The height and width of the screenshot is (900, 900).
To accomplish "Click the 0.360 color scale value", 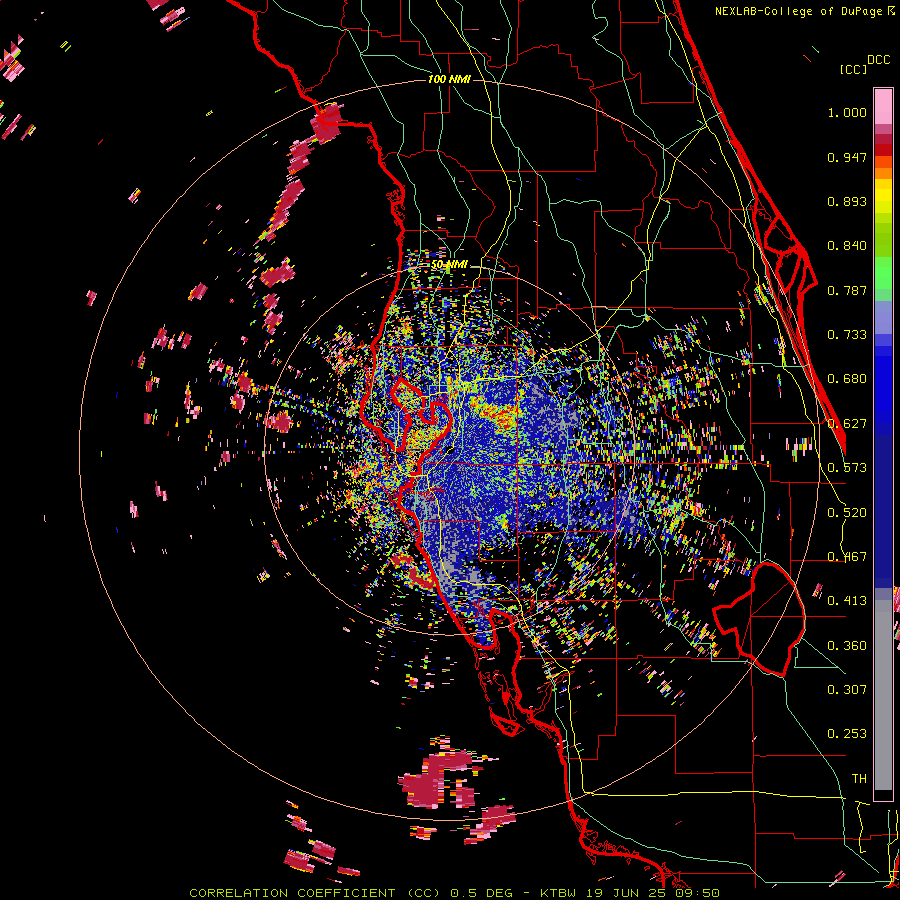I will [847, 646].
